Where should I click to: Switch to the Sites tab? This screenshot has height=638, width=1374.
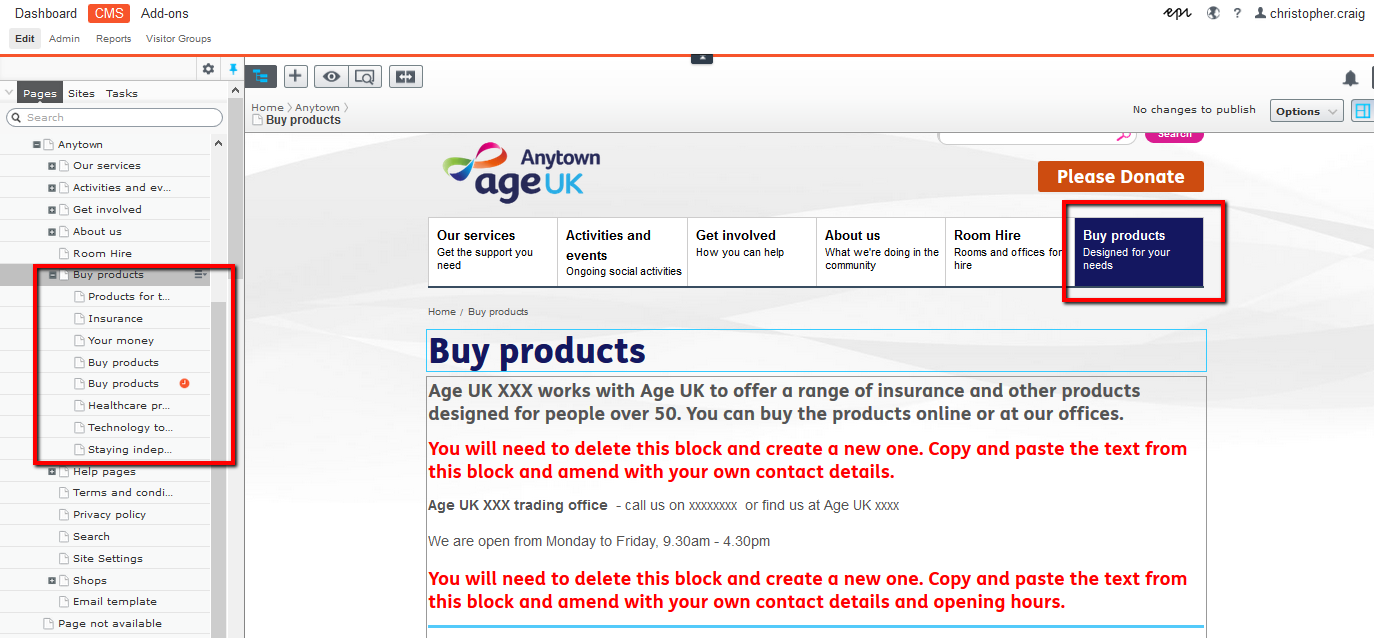(81, 93)
